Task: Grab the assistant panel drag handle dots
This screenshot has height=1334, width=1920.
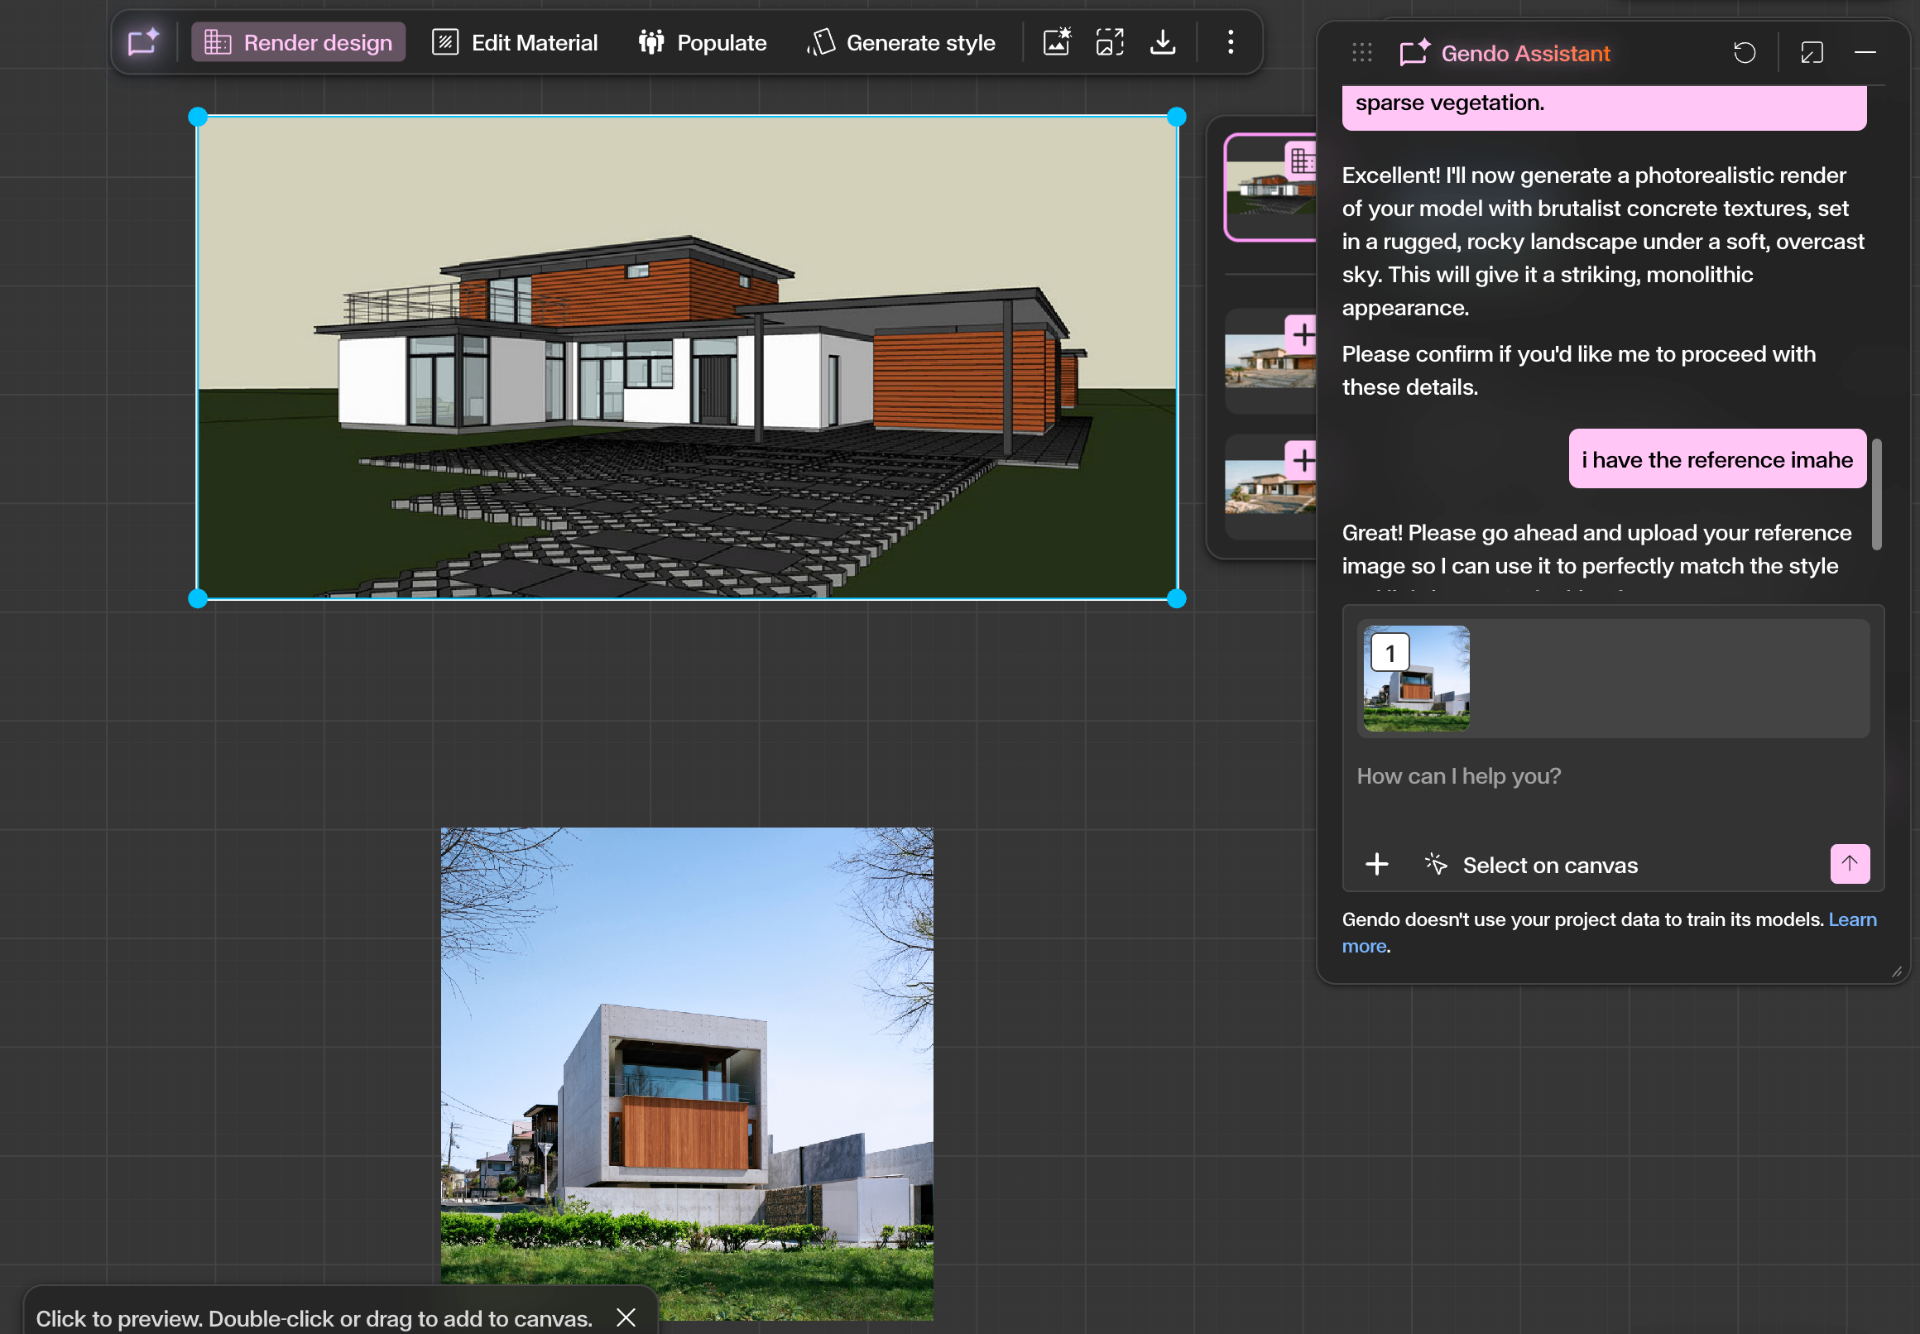Action: coord(1361,53)
